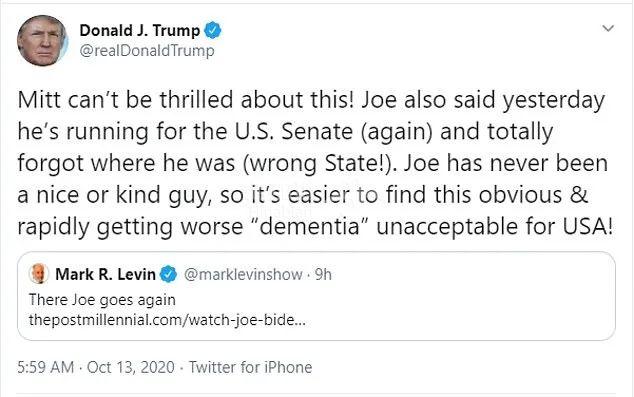634x397 pixels.
Task: Open the Twitter for iPhone source link
Action: (x=251, y=367)
